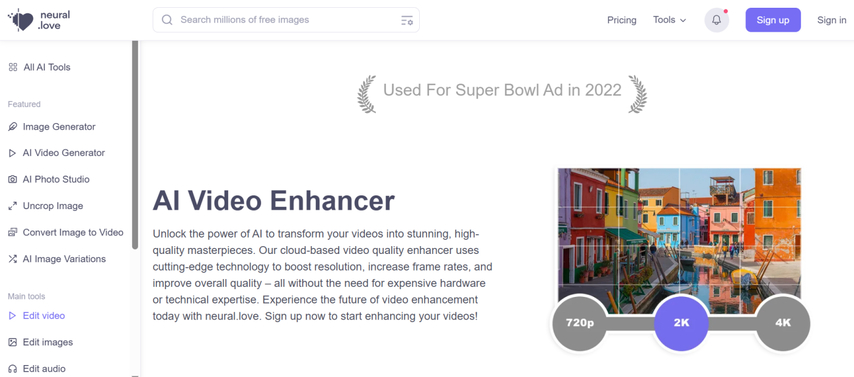
Task: Click the 'Used For Super Bowl Ad in 2022' text
Action: coord(502,90)
